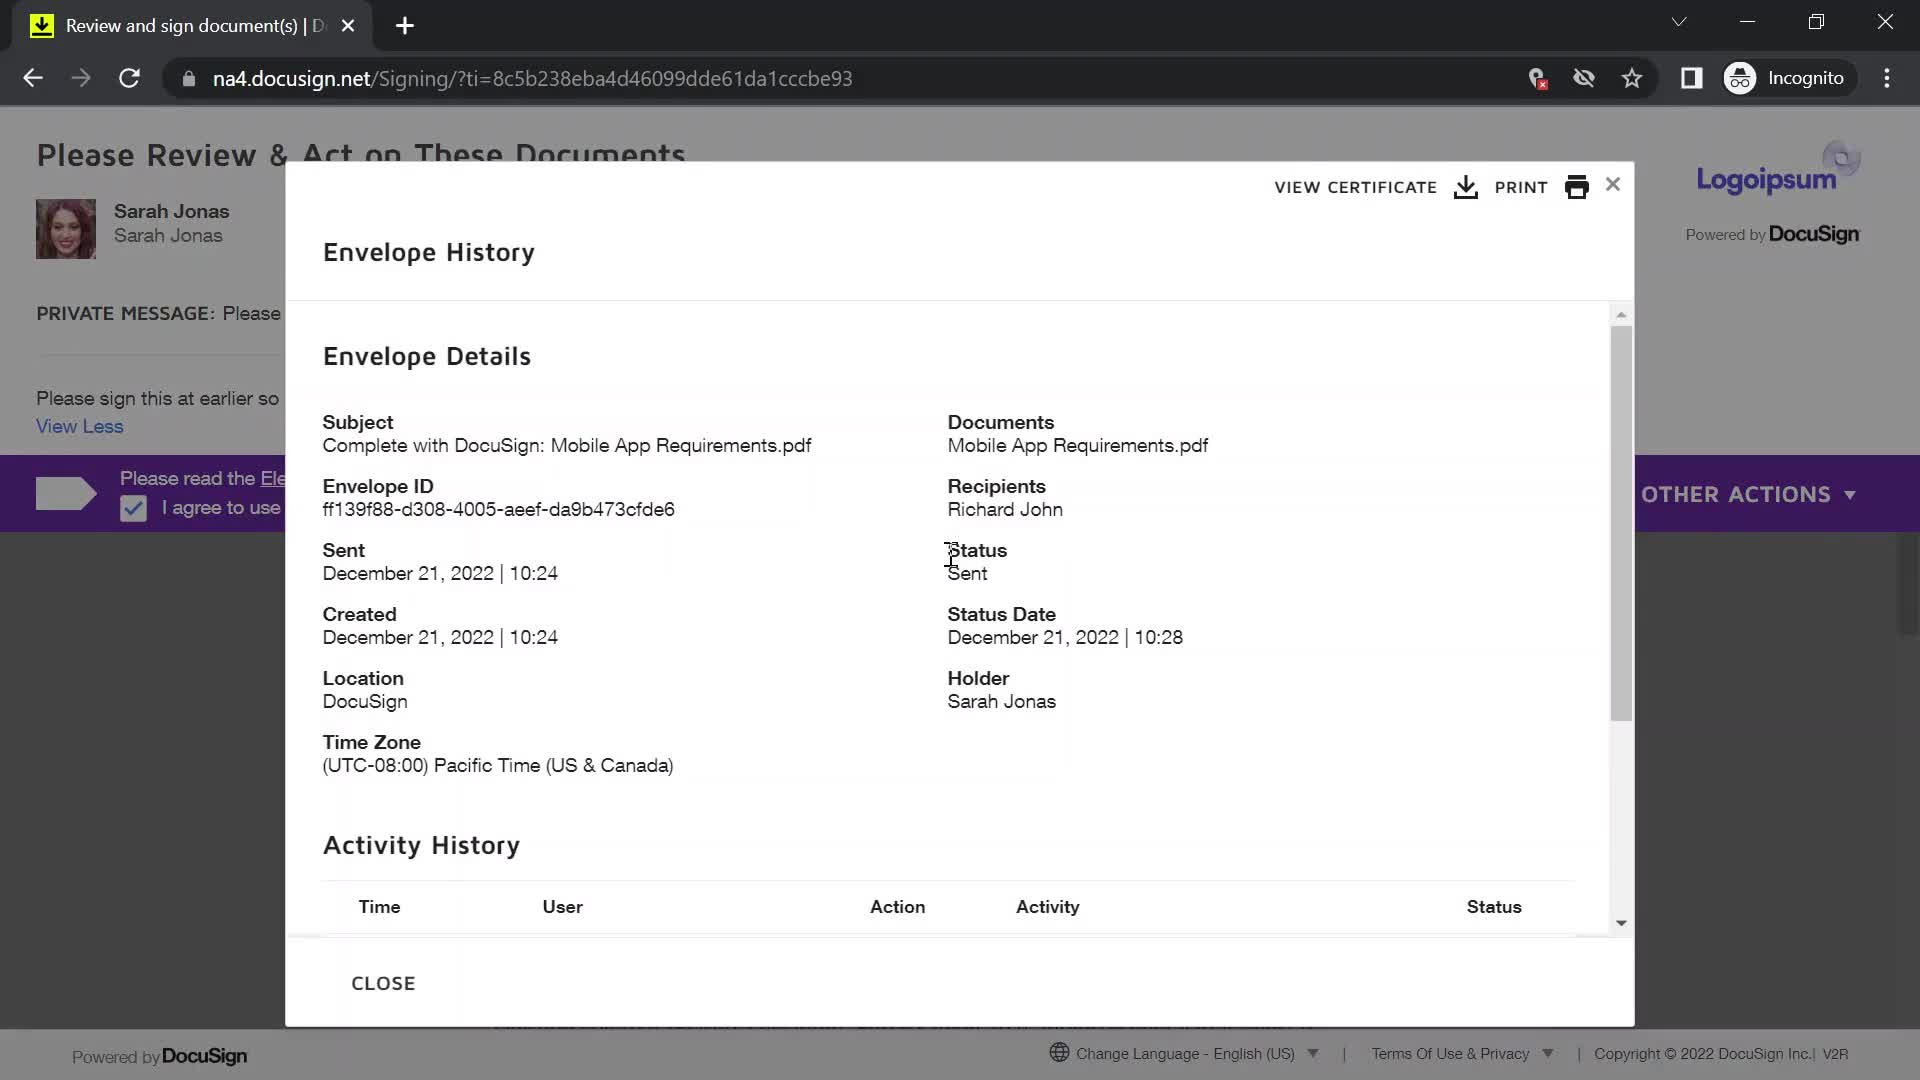Click the Action column header
The width and height of the screenshot is (1920, 1080).
point(897,907)
